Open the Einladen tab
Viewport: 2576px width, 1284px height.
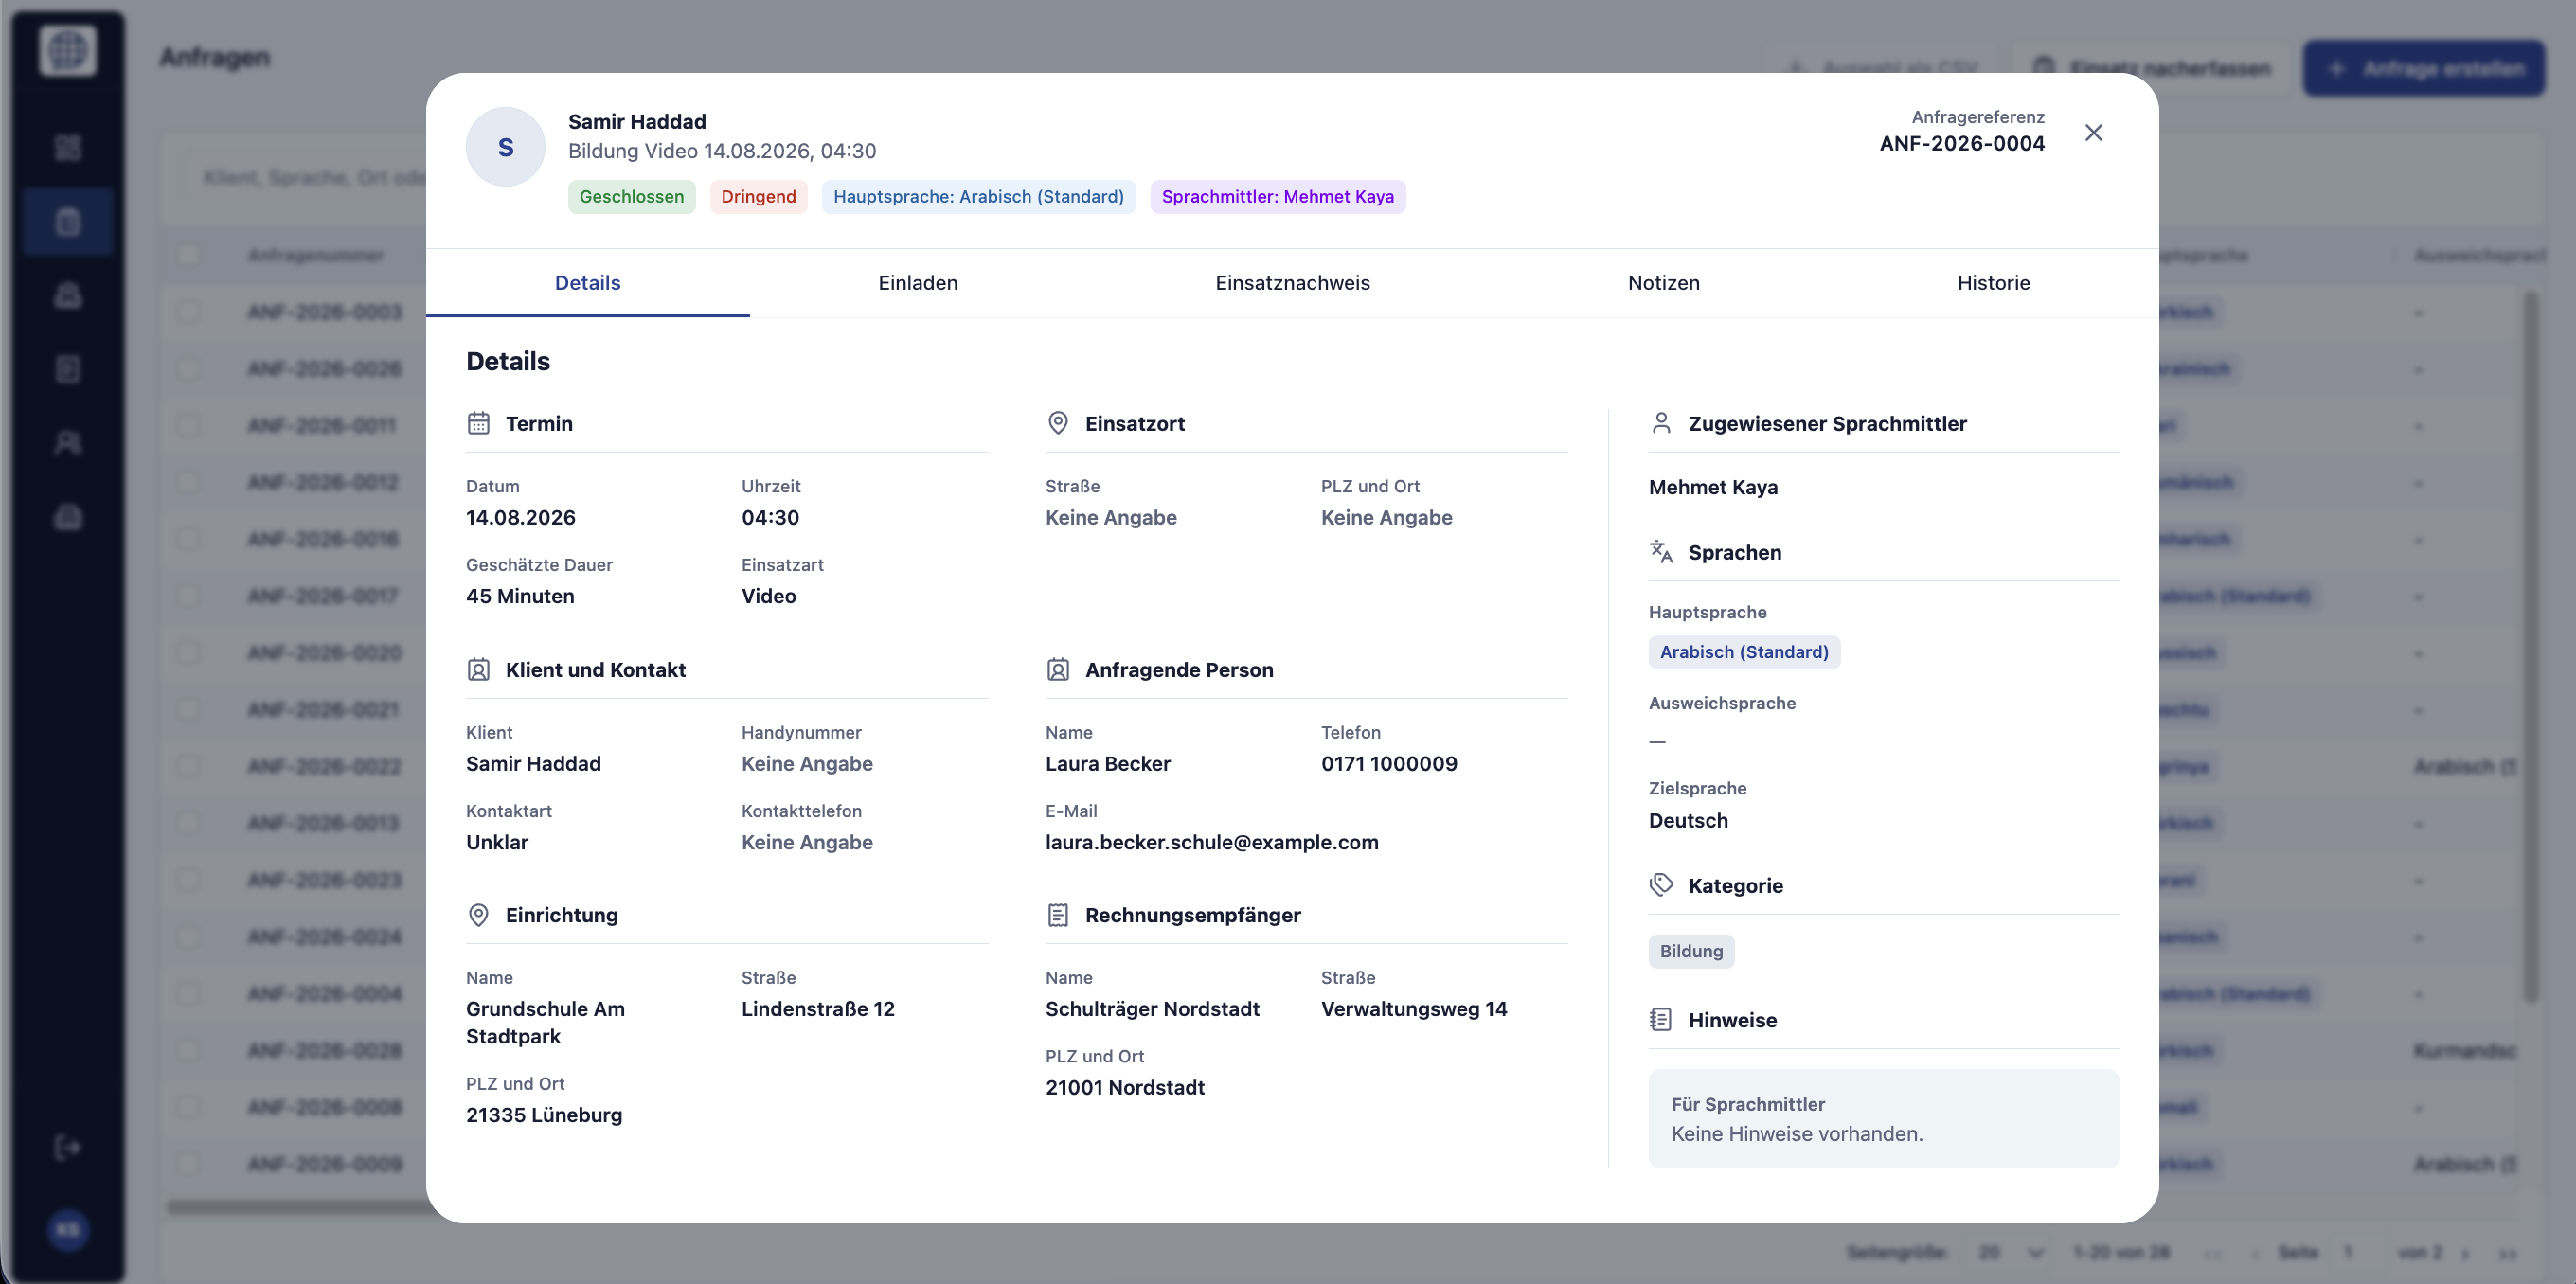point(918,283)
